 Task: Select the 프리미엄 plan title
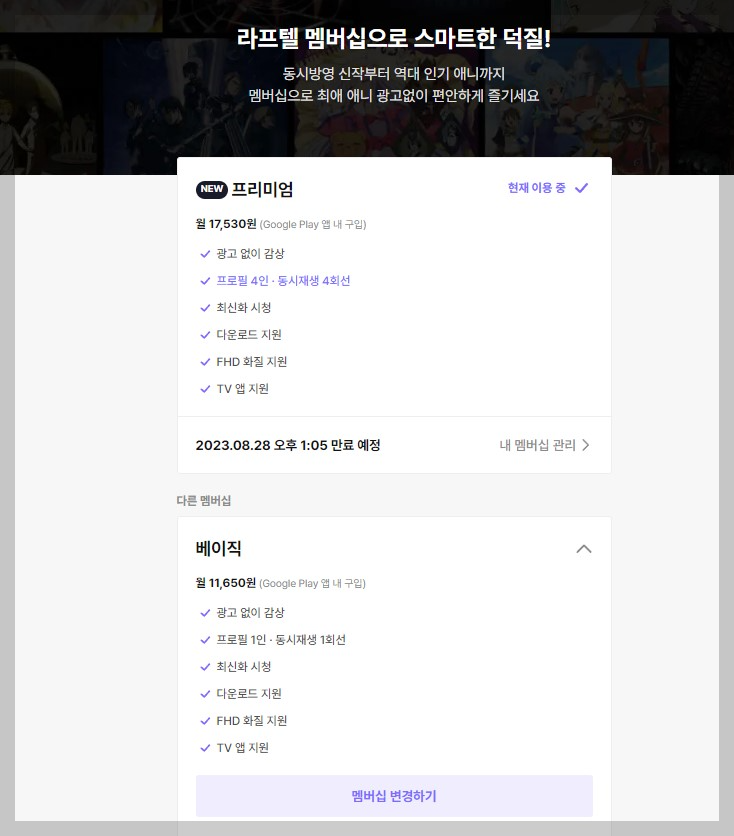(x=262, y=189)
